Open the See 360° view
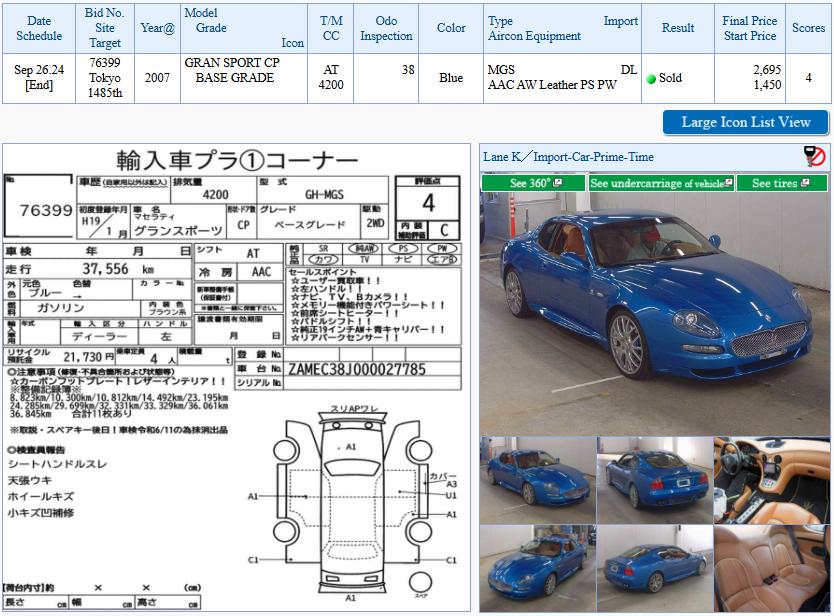 click(533, 183)
